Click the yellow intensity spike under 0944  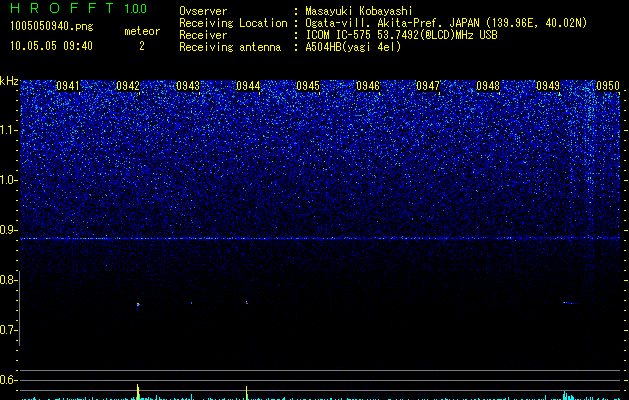click(x=246, y=392)
